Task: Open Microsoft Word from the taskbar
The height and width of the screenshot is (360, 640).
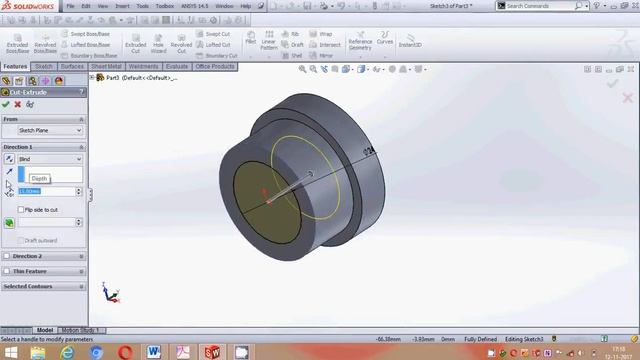Action: point(153,352)
